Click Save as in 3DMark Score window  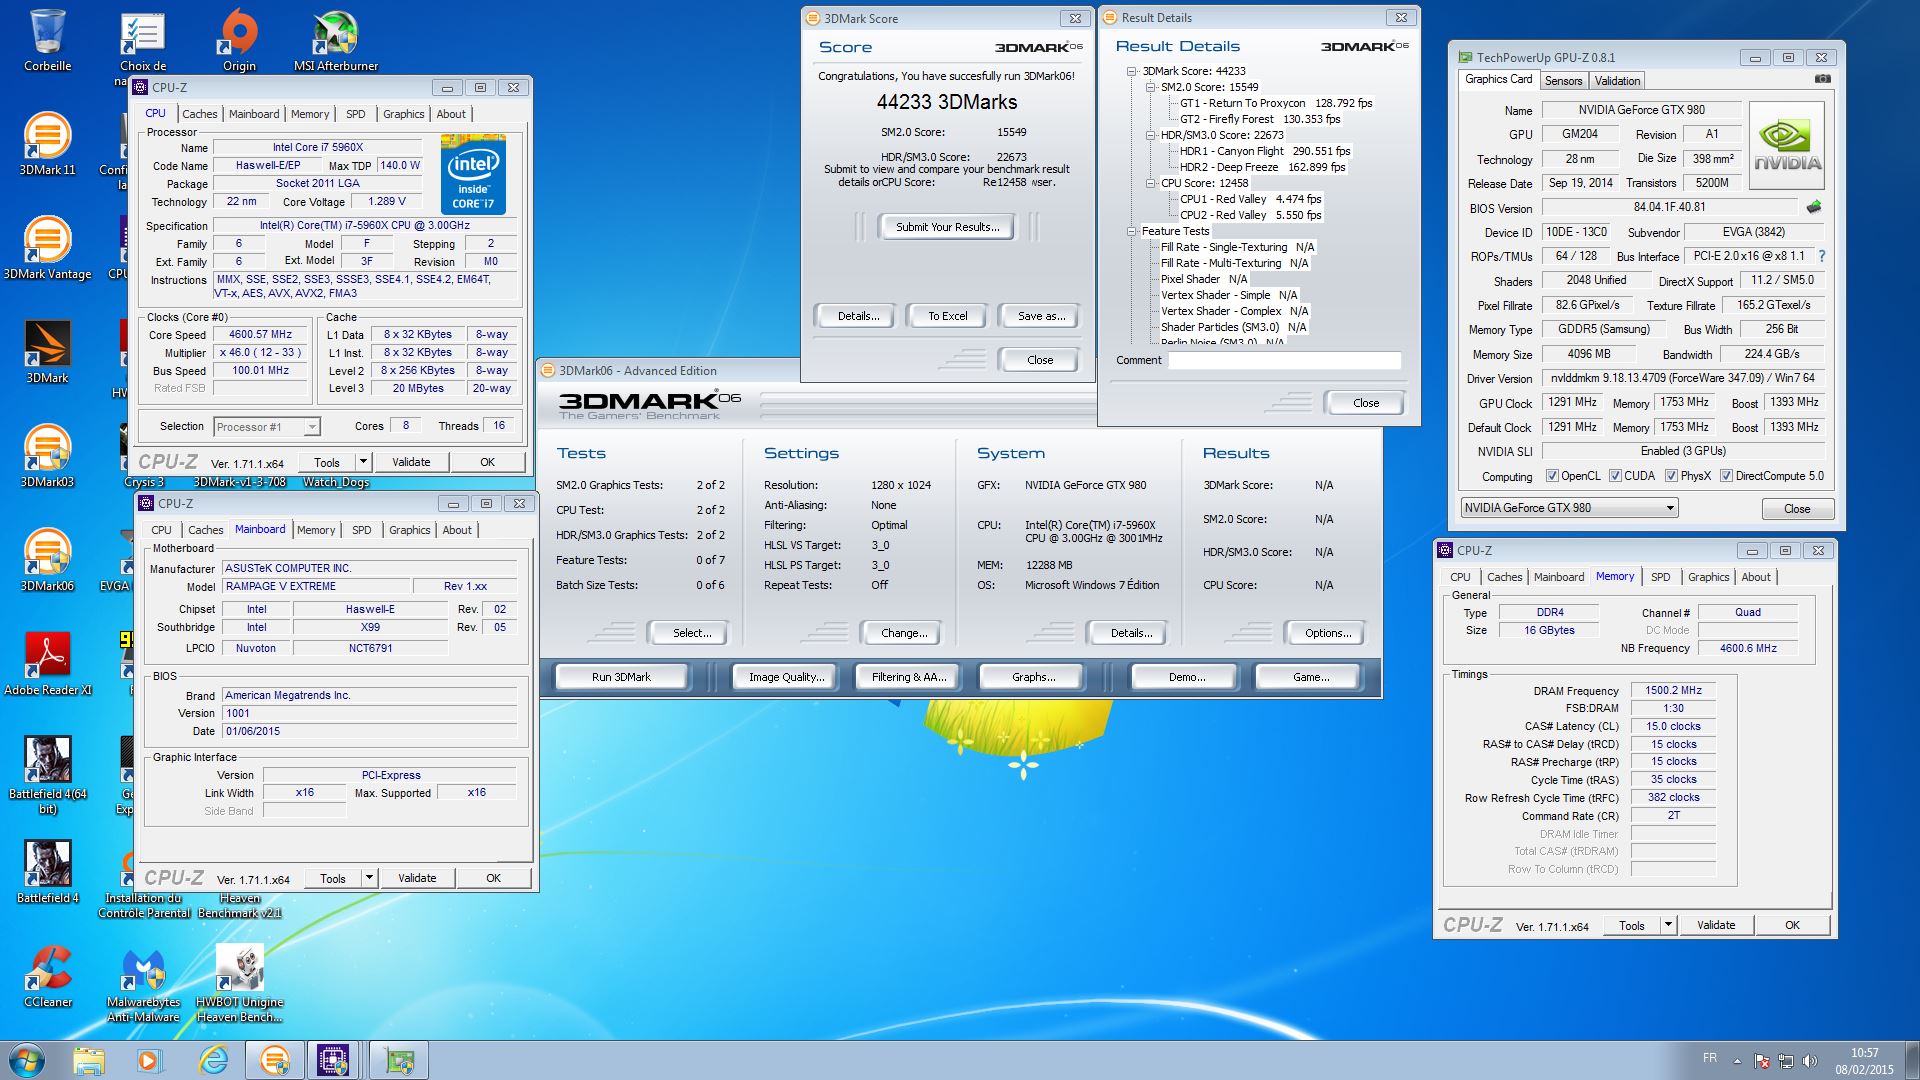1041,316
